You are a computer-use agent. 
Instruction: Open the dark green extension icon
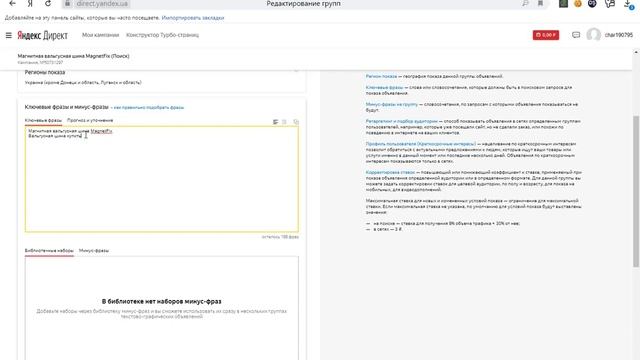pos(563,3)
